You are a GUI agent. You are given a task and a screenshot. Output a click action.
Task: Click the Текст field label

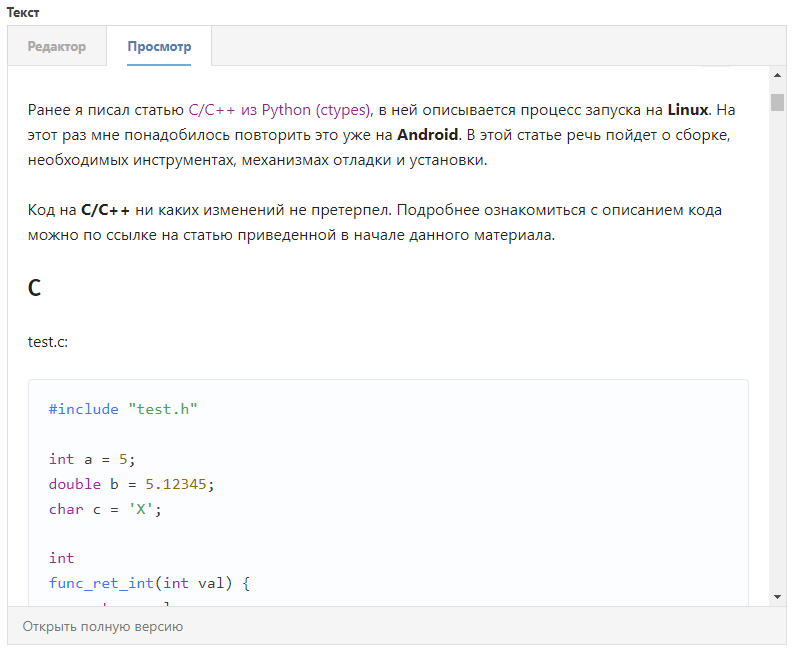pyautogui.click(x=25, y=11)
